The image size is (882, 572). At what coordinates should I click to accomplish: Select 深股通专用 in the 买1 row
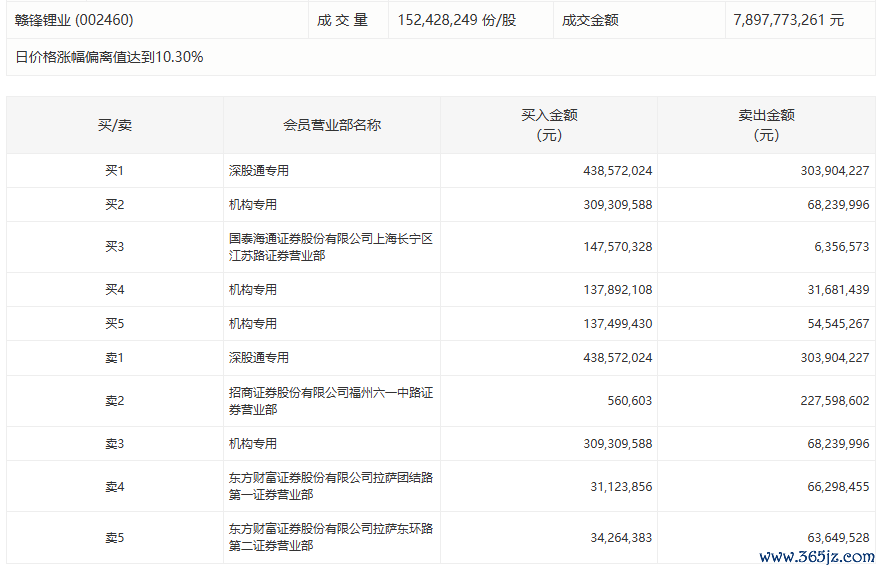pos(259,170)
